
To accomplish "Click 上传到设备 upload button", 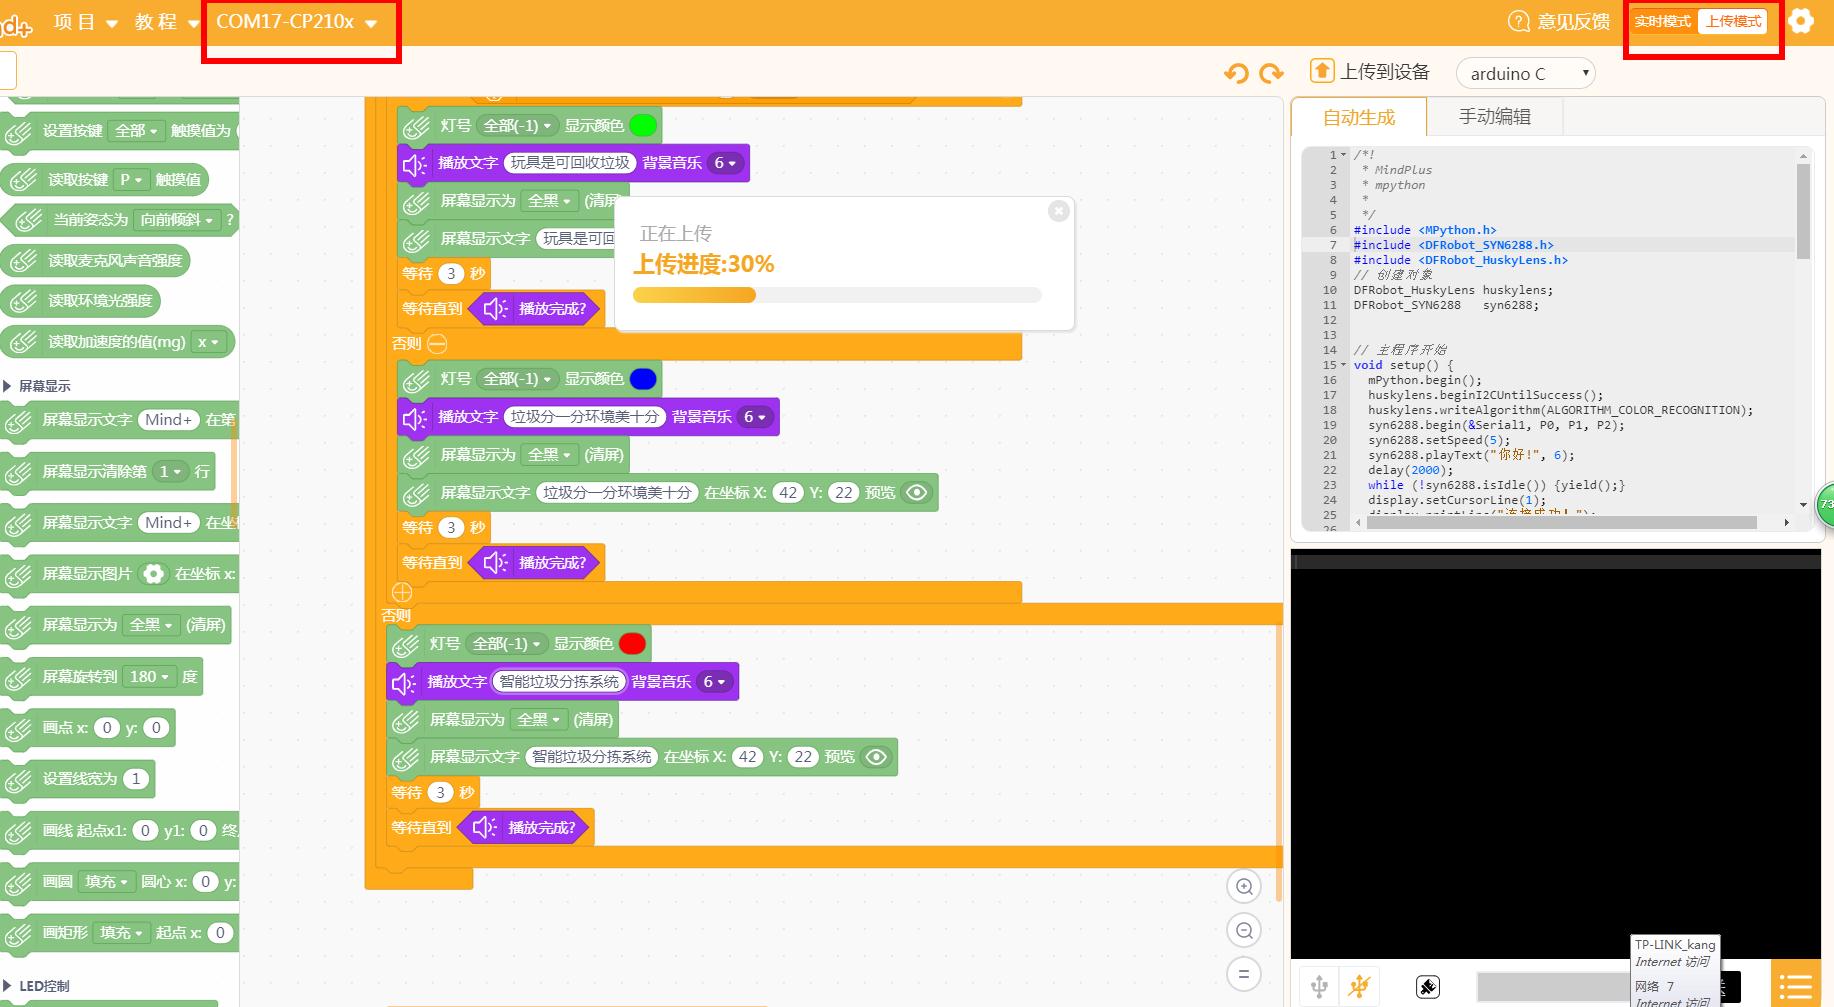I will point(1370,72).
